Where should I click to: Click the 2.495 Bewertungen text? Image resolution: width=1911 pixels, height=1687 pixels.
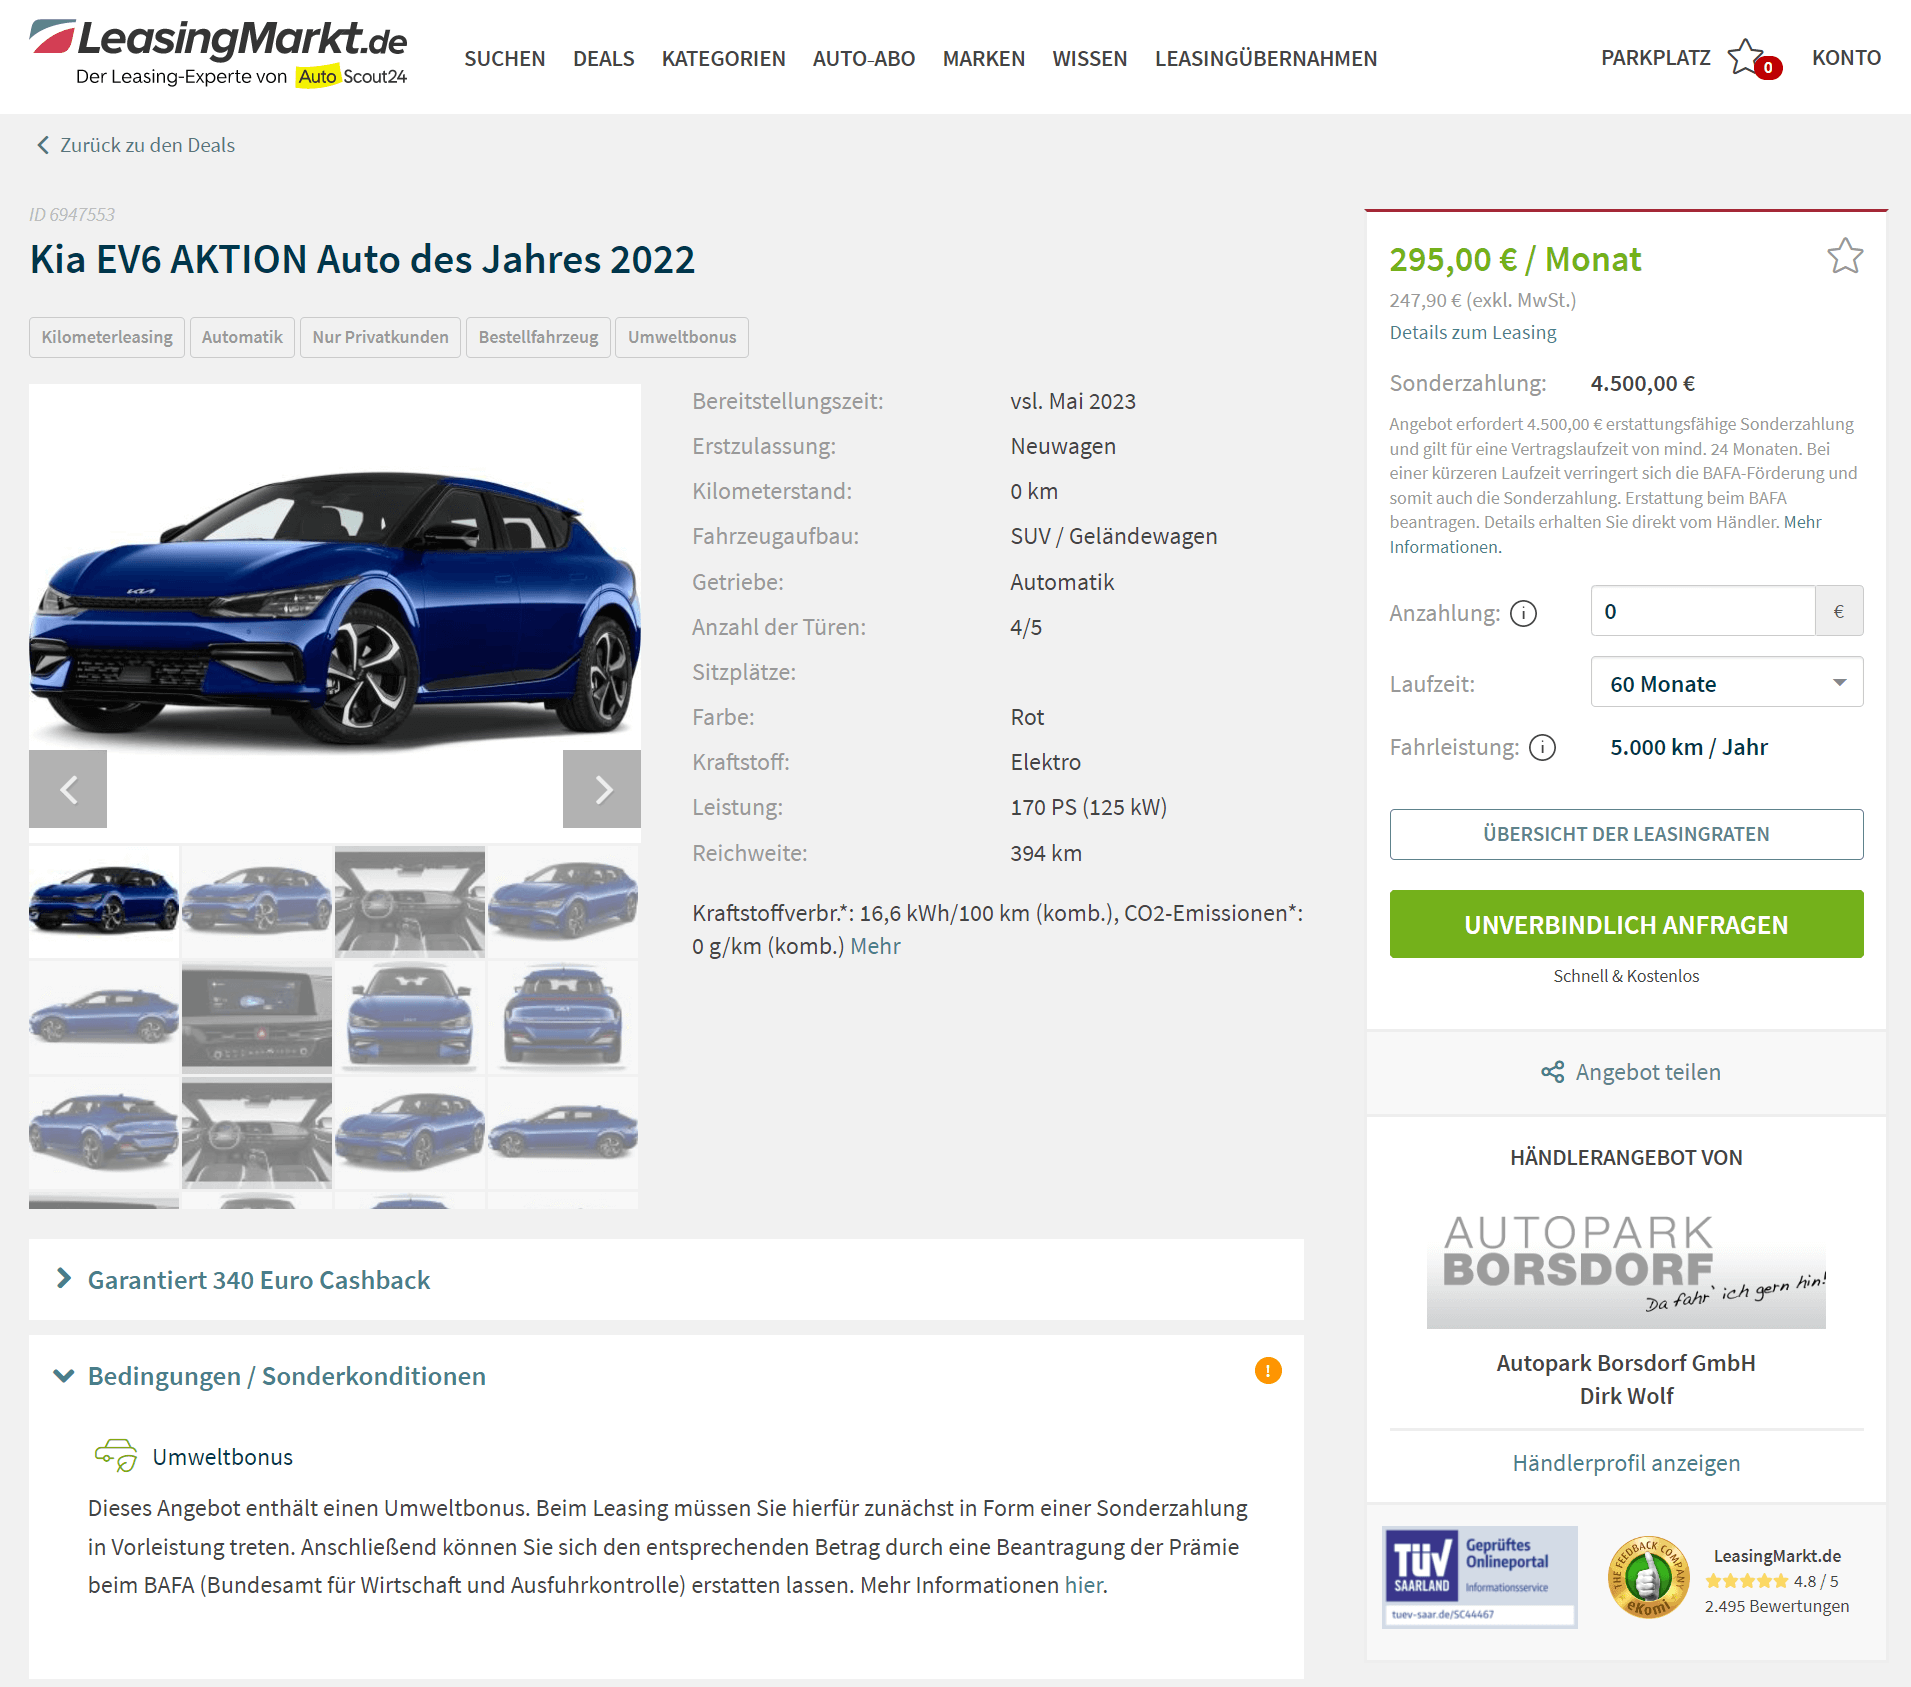pos(1777,1606)
